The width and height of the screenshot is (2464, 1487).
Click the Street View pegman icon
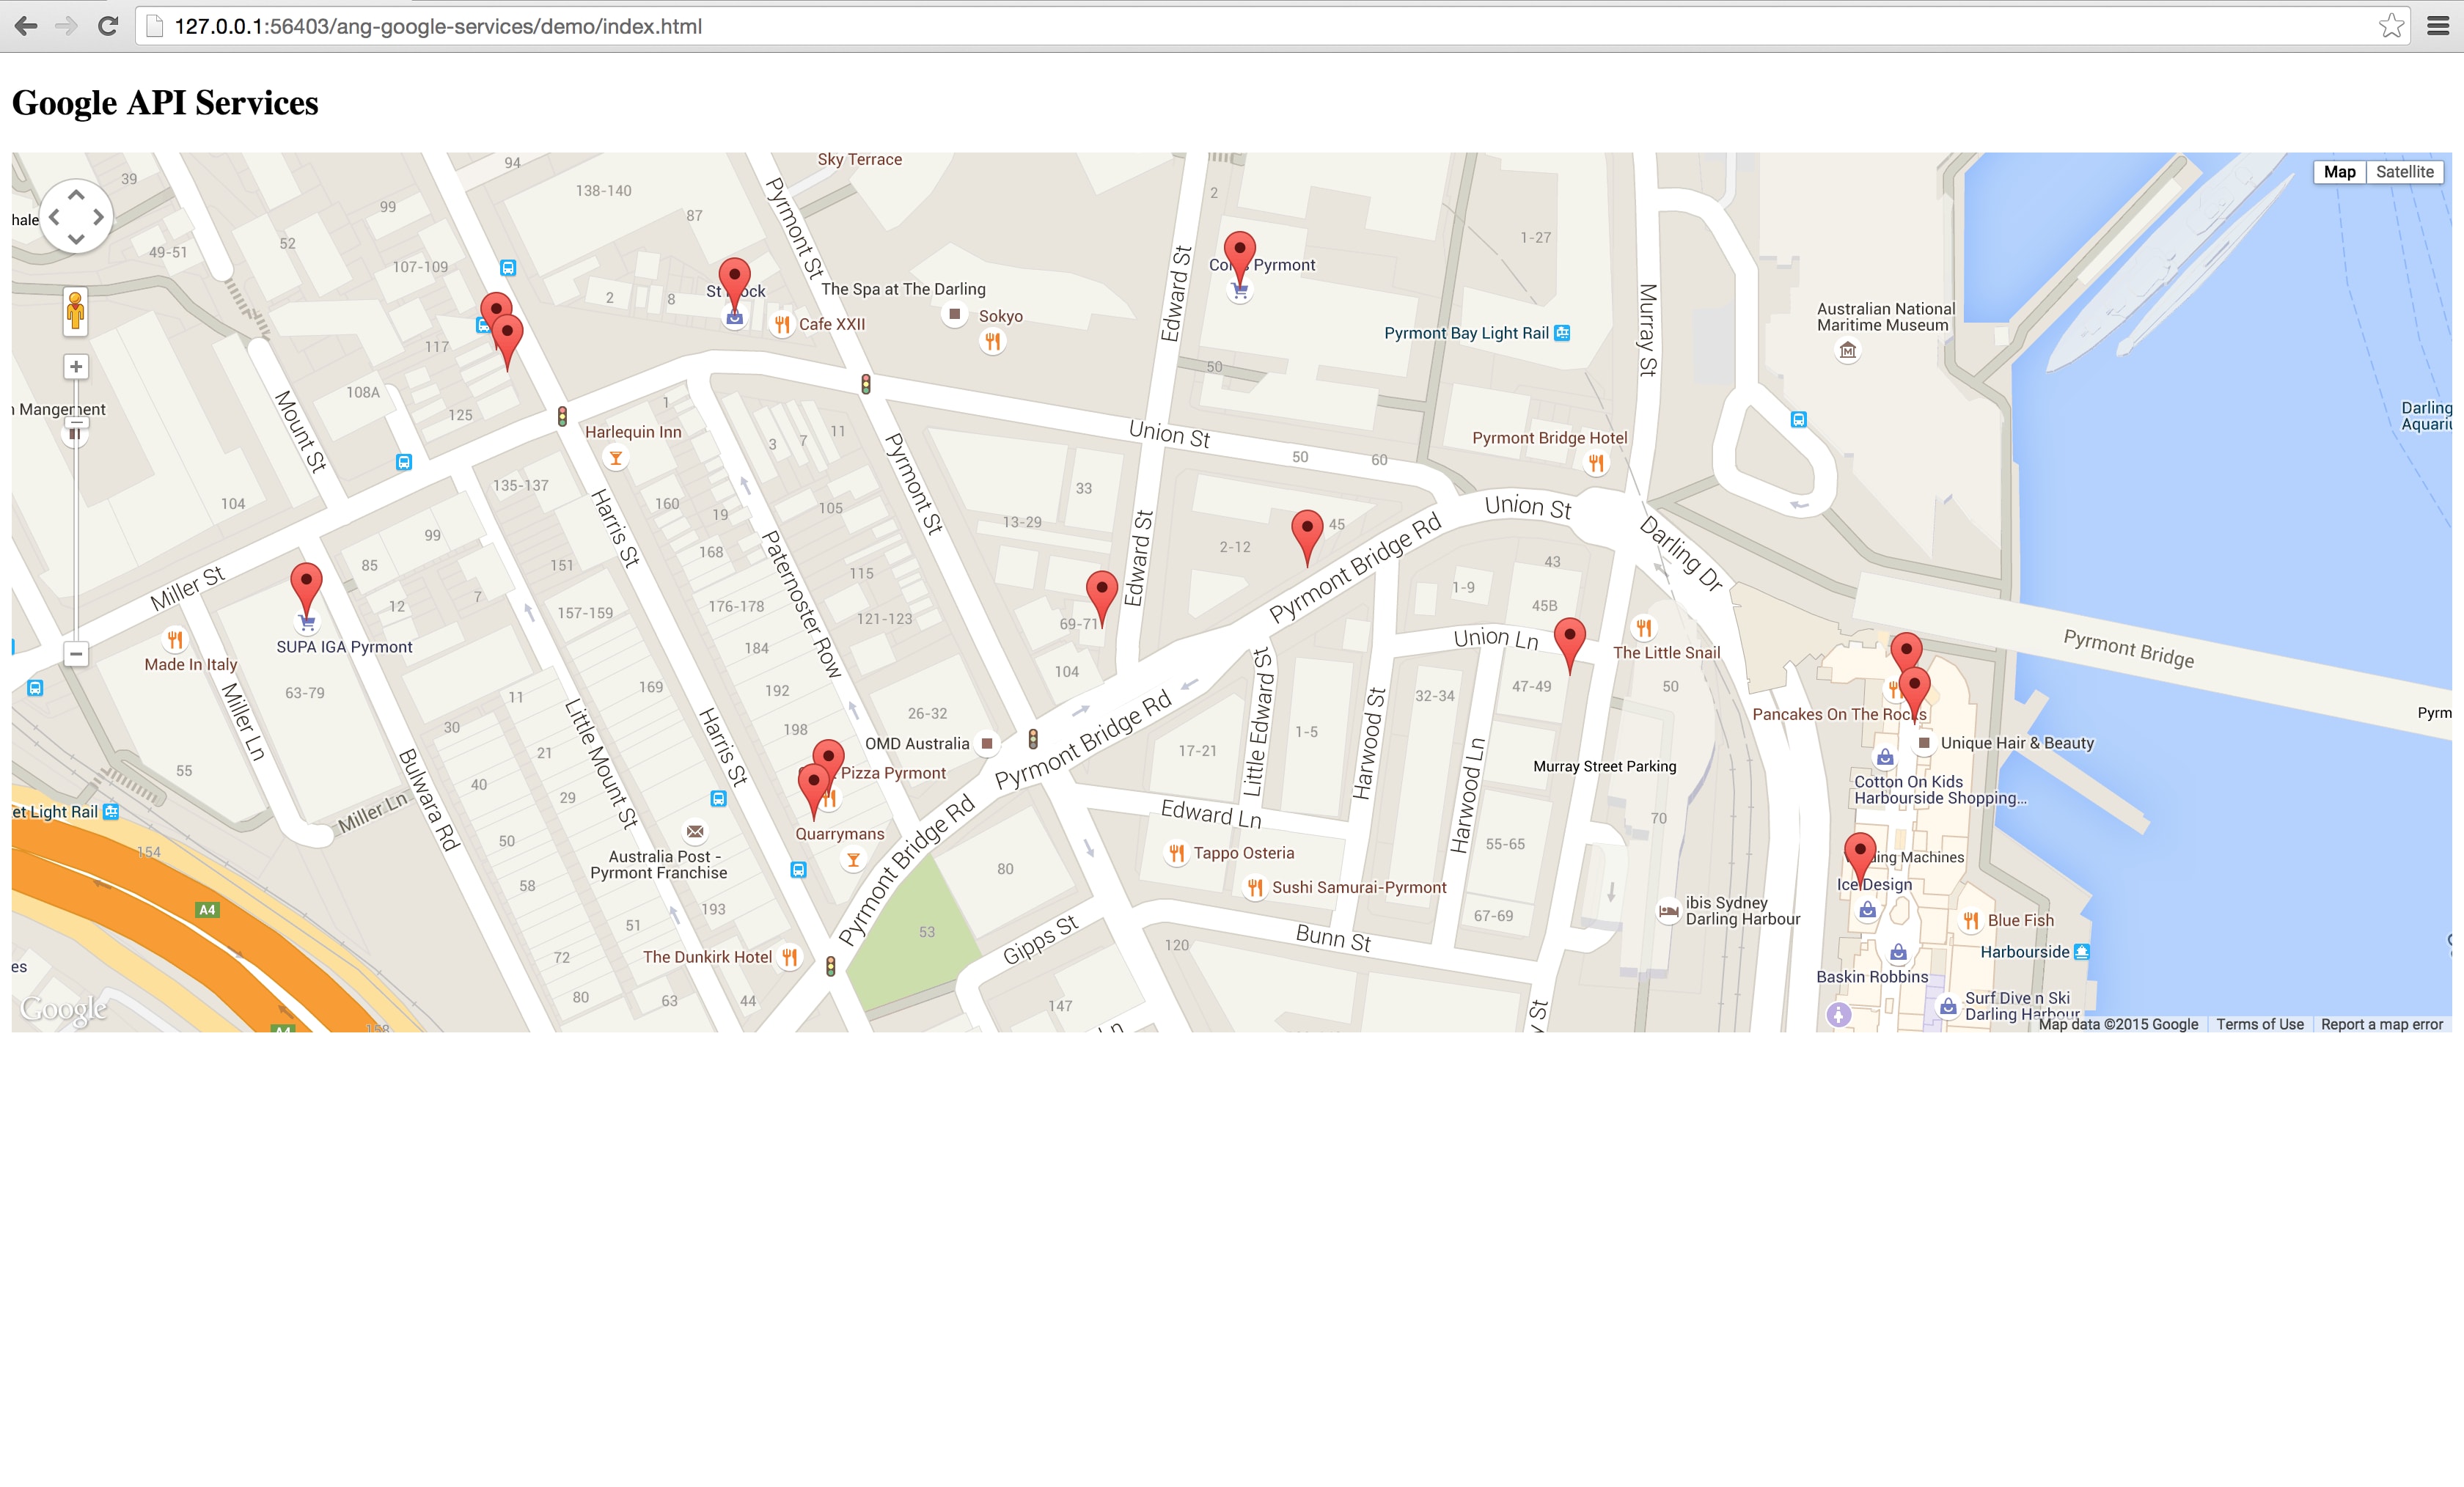click(x=75, y=310)
